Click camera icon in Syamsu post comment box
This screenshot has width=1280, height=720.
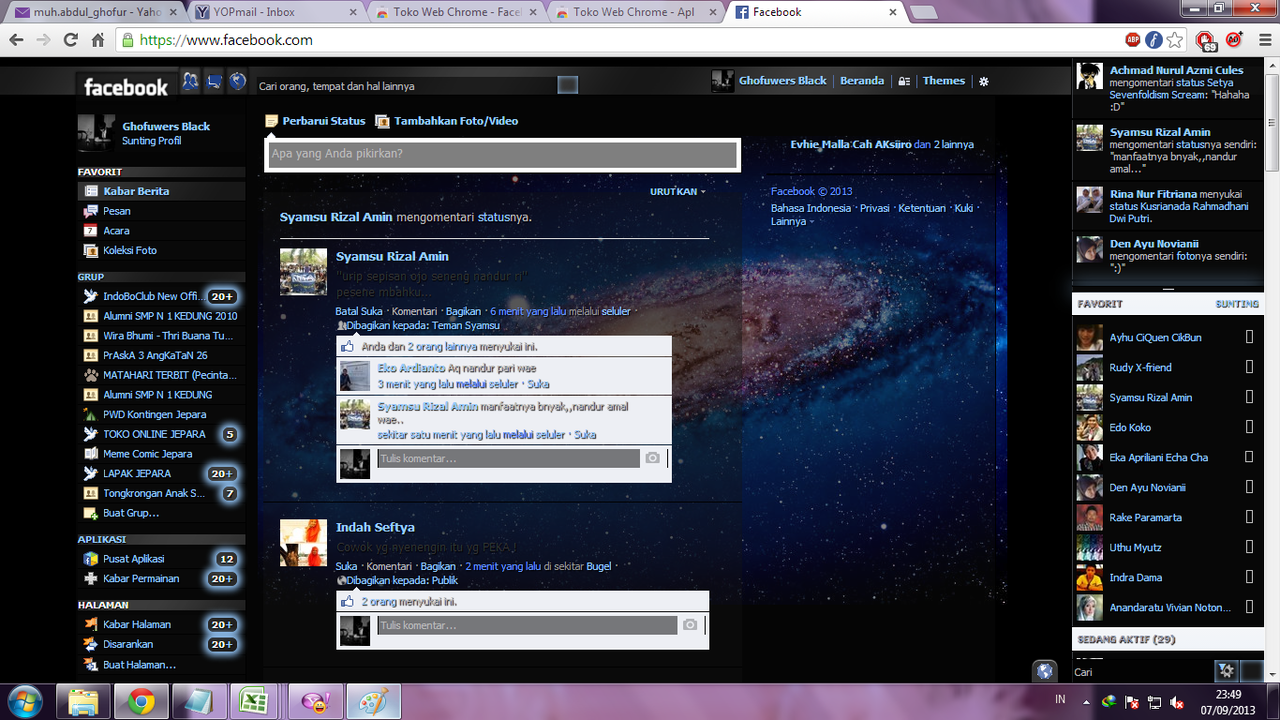tap(652, 458)
